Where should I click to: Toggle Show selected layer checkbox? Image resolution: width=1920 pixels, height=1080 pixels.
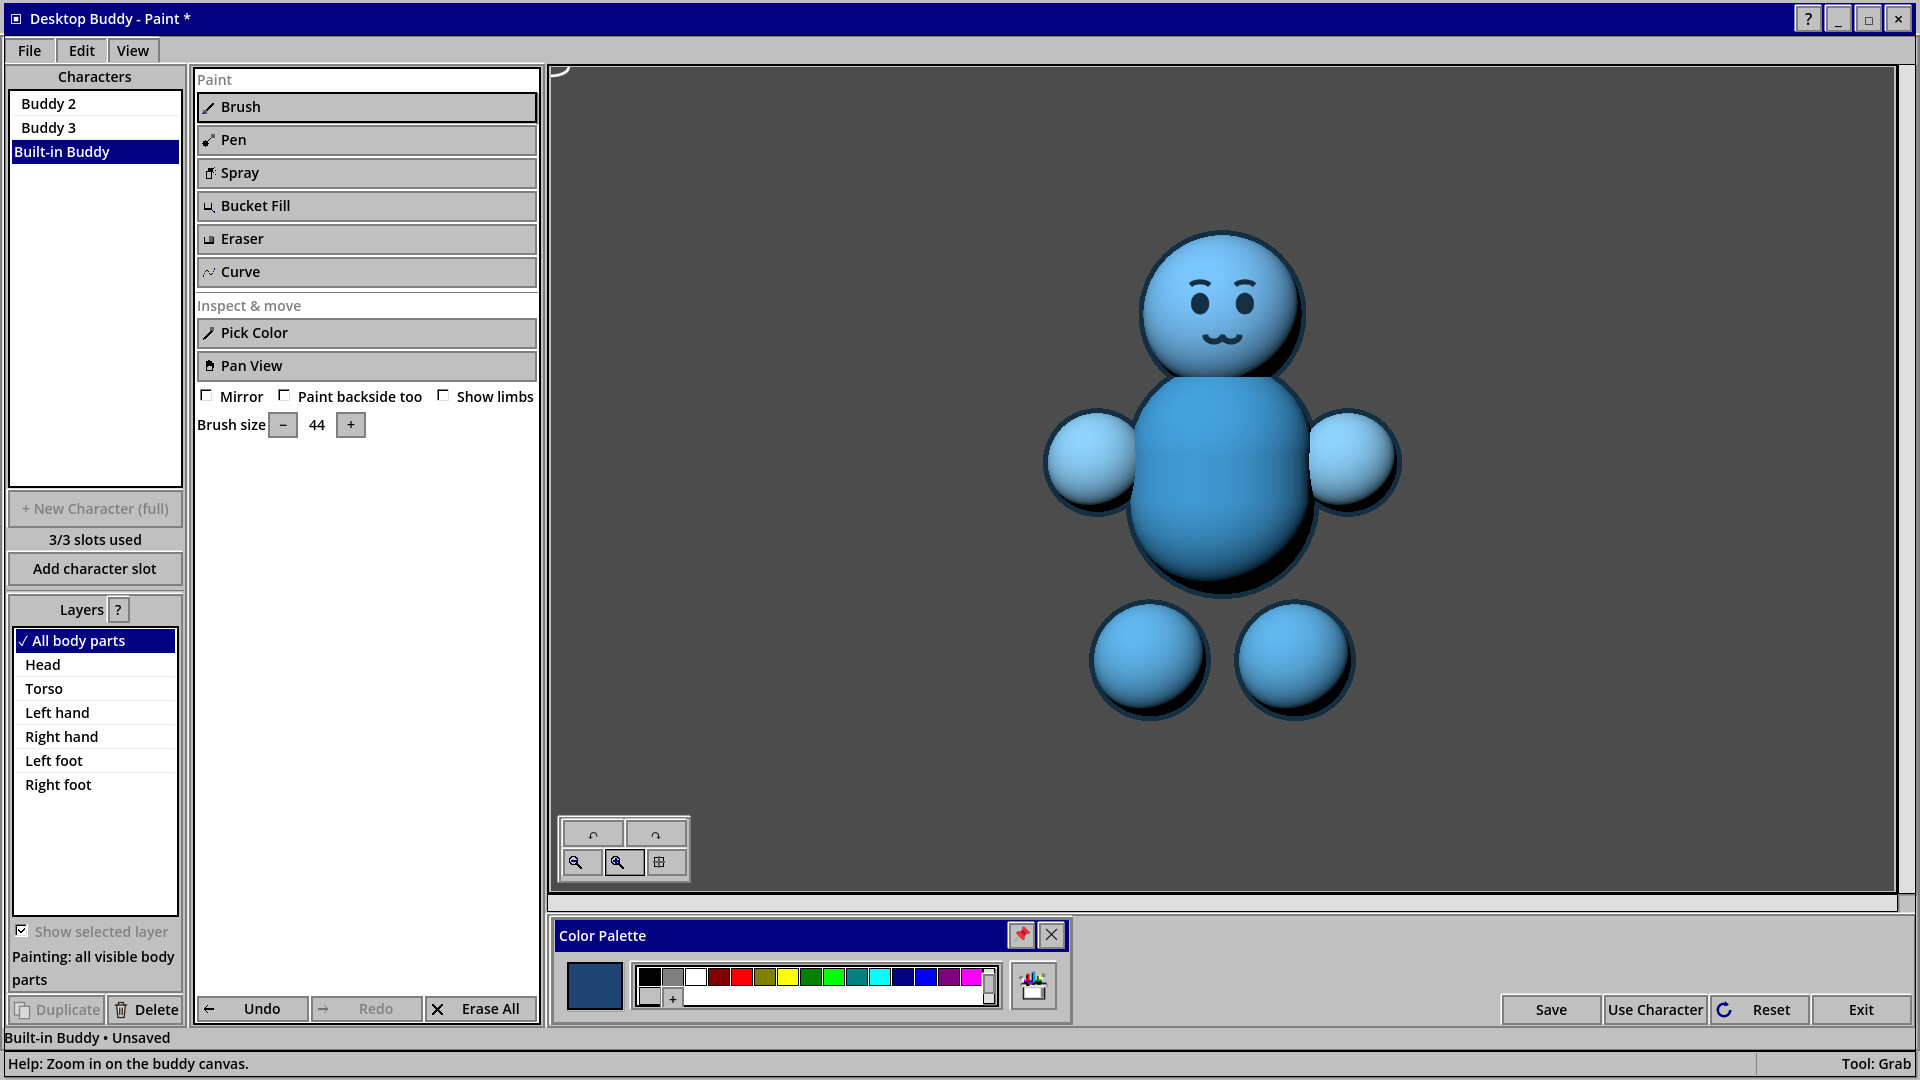coord(21,931)
